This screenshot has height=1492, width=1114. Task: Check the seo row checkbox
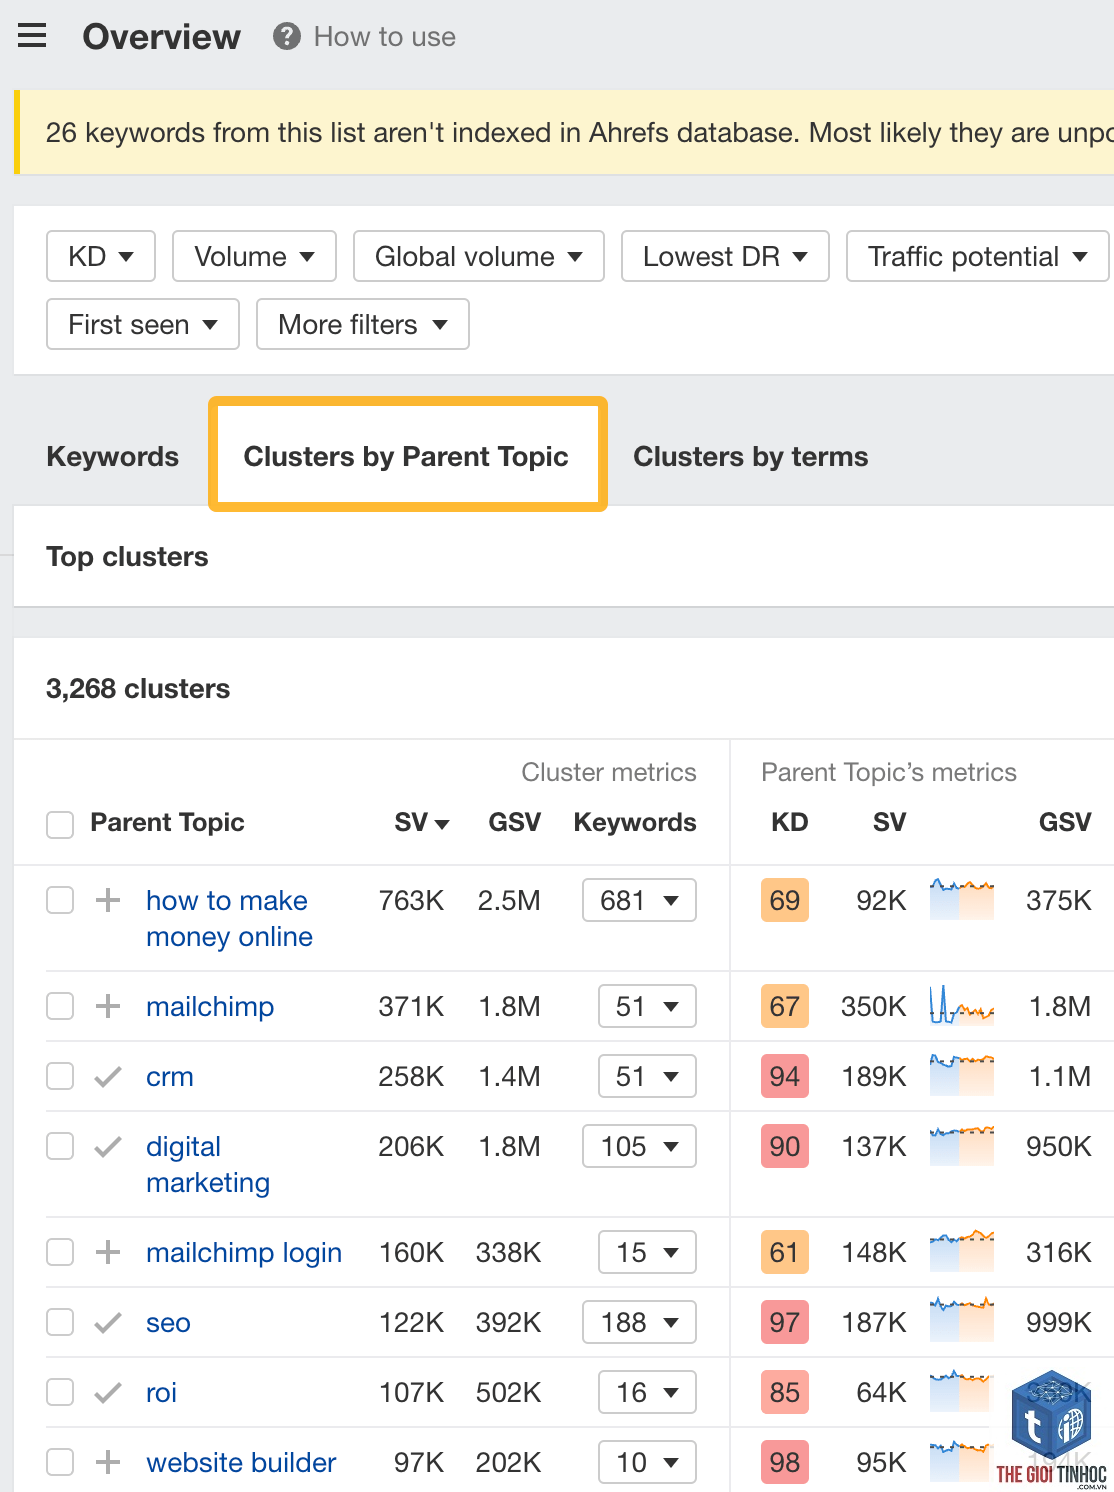[x=60, y=1322]
